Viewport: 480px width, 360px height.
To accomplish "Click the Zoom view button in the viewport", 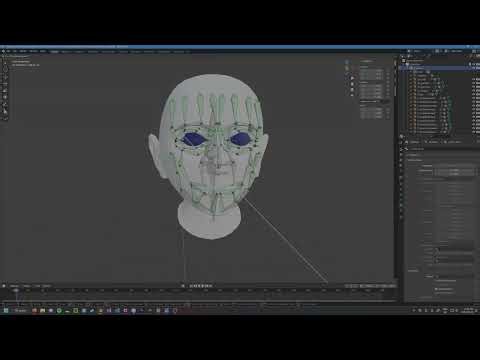I will coord(352,78).
